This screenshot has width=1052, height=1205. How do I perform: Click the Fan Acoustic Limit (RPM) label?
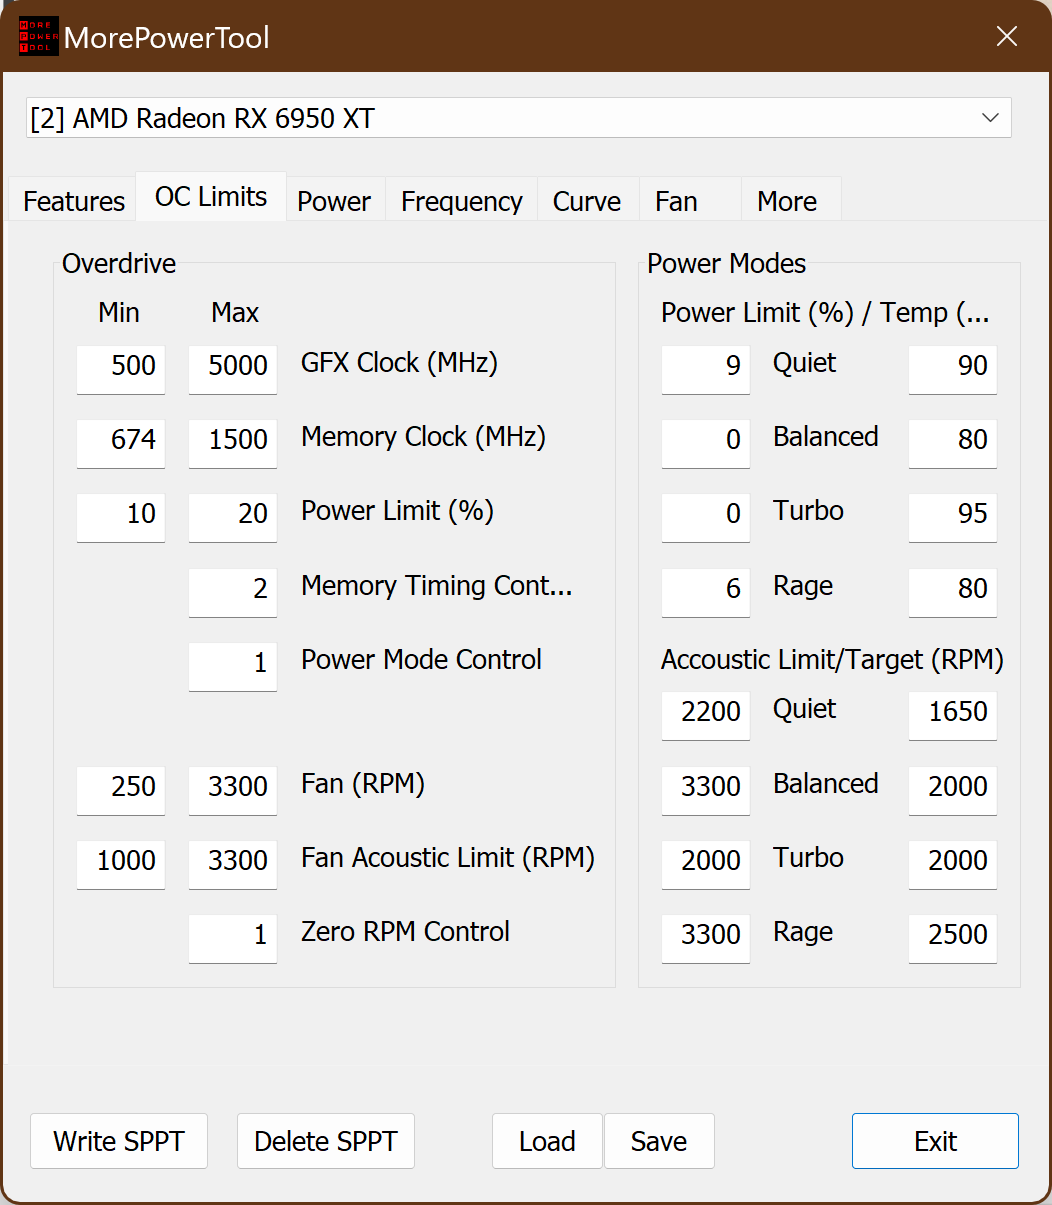coord(448,858)
